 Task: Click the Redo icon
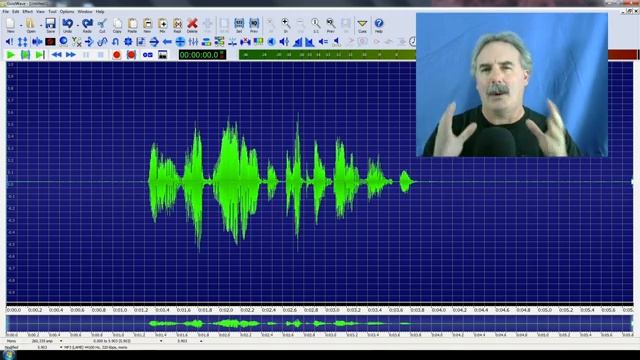[x=87, y=24]
